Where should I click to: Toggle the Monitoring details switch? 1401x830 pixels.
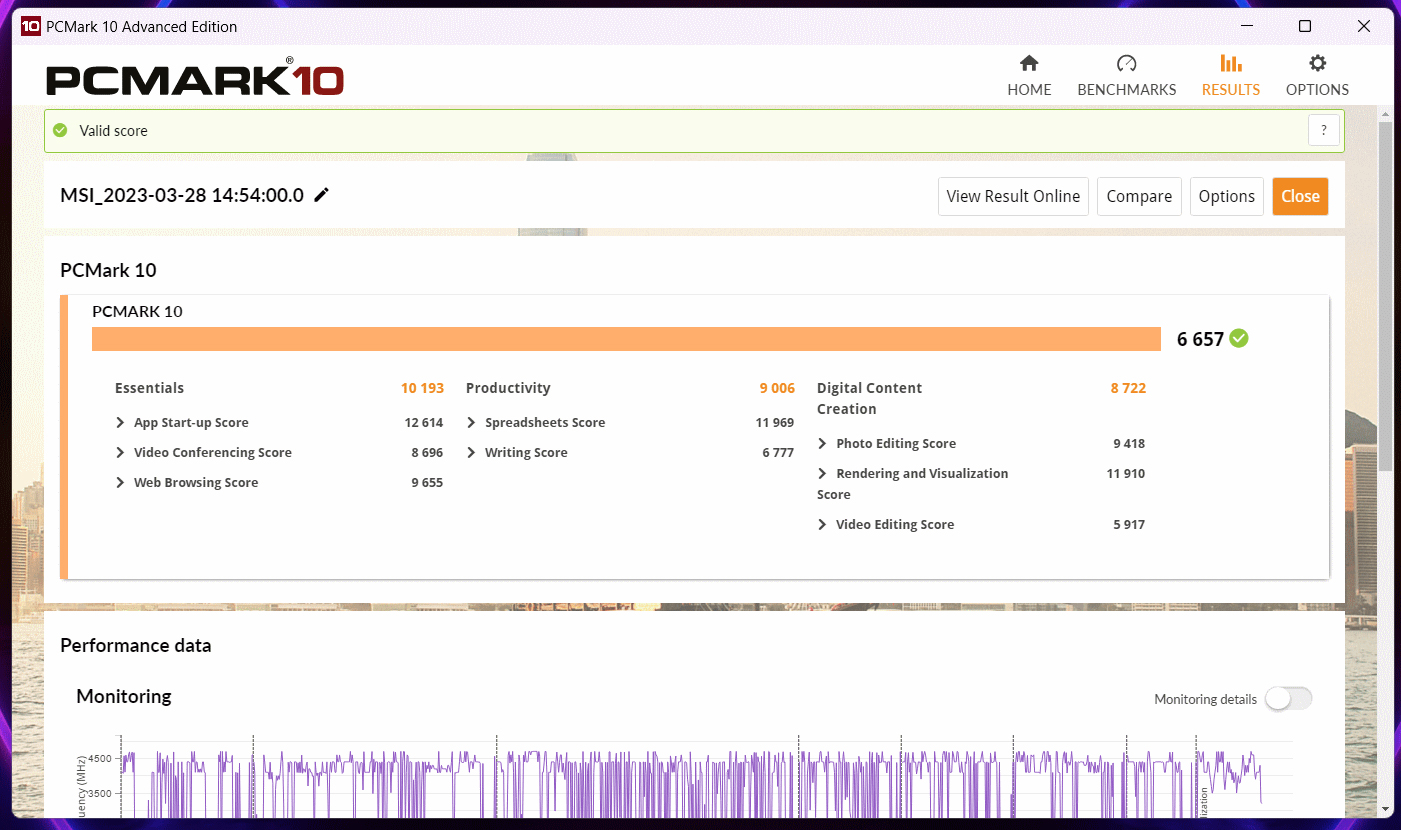(x=1288, y=699)
